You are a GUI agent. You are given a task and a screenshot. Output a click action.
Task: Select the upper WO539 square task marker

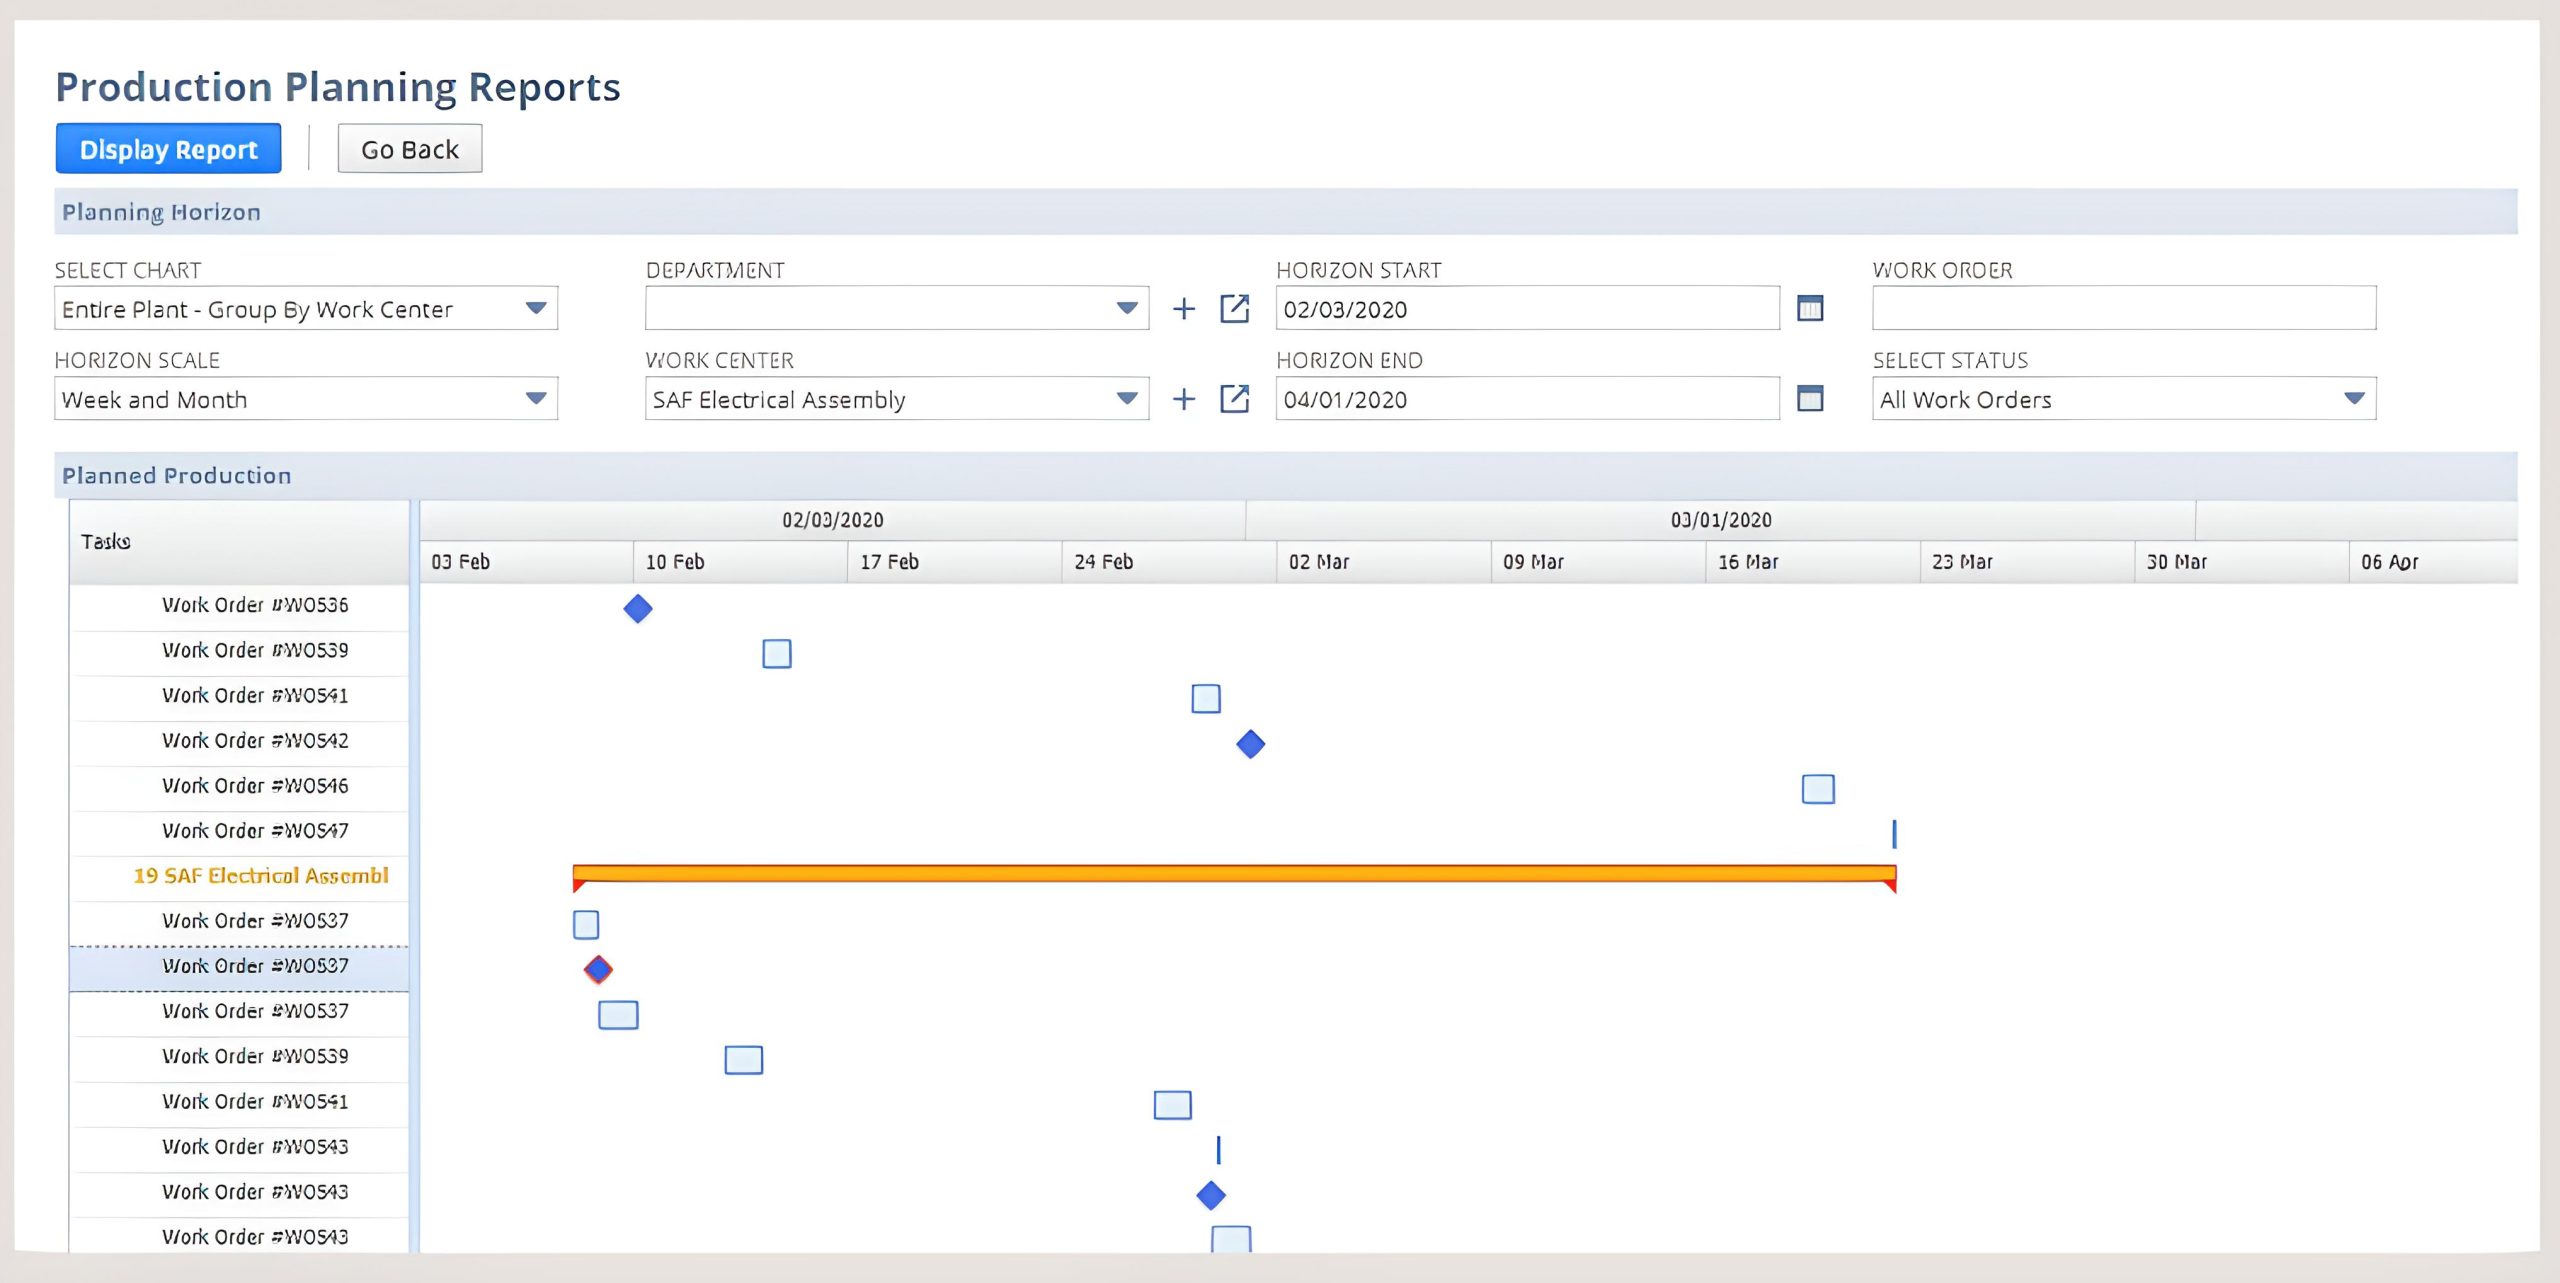pyautogui.click(x=777, y=653)
